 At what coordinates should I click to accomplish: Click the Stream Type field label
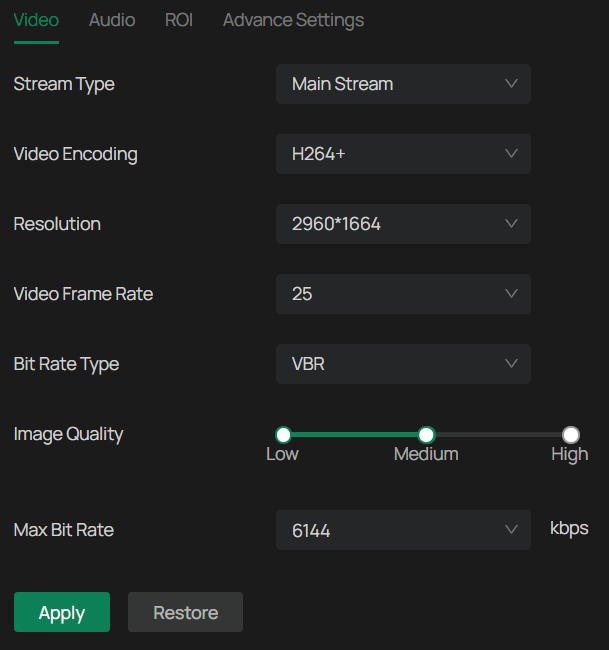64,85
